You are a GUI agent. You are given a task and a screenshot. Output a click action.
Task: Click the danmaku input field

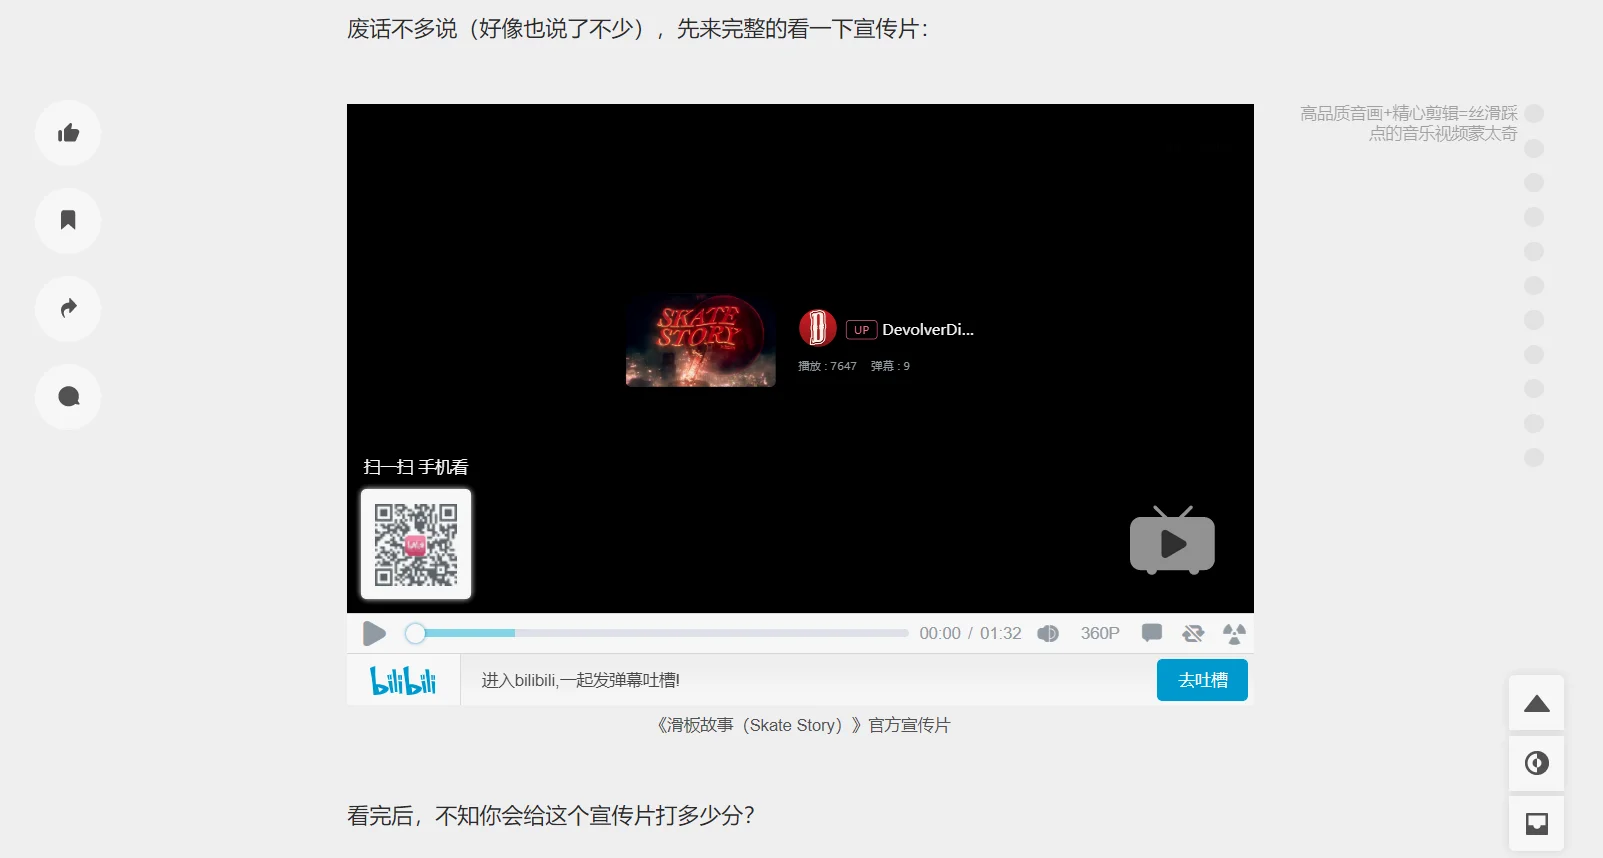pos(808,680)
